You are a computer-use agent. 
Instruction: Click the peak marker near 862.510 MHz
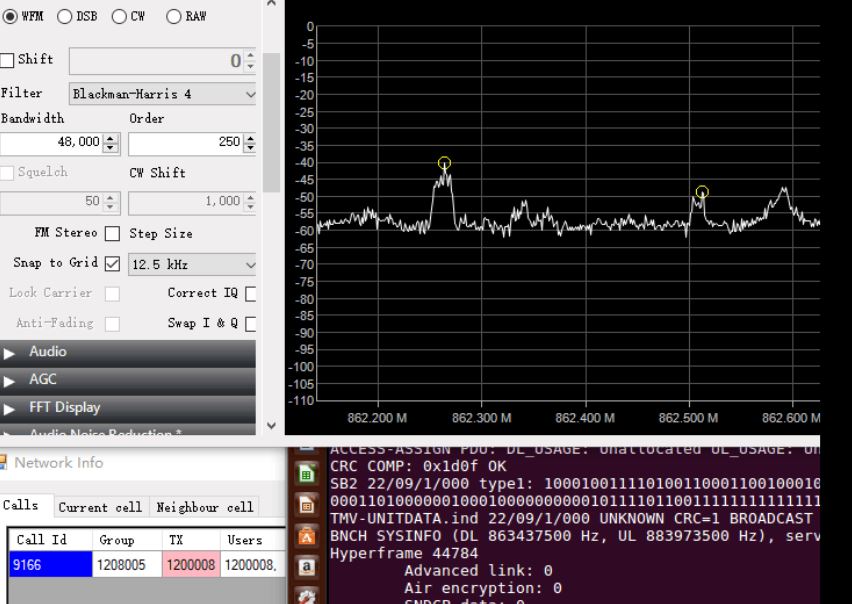[702, 192]
